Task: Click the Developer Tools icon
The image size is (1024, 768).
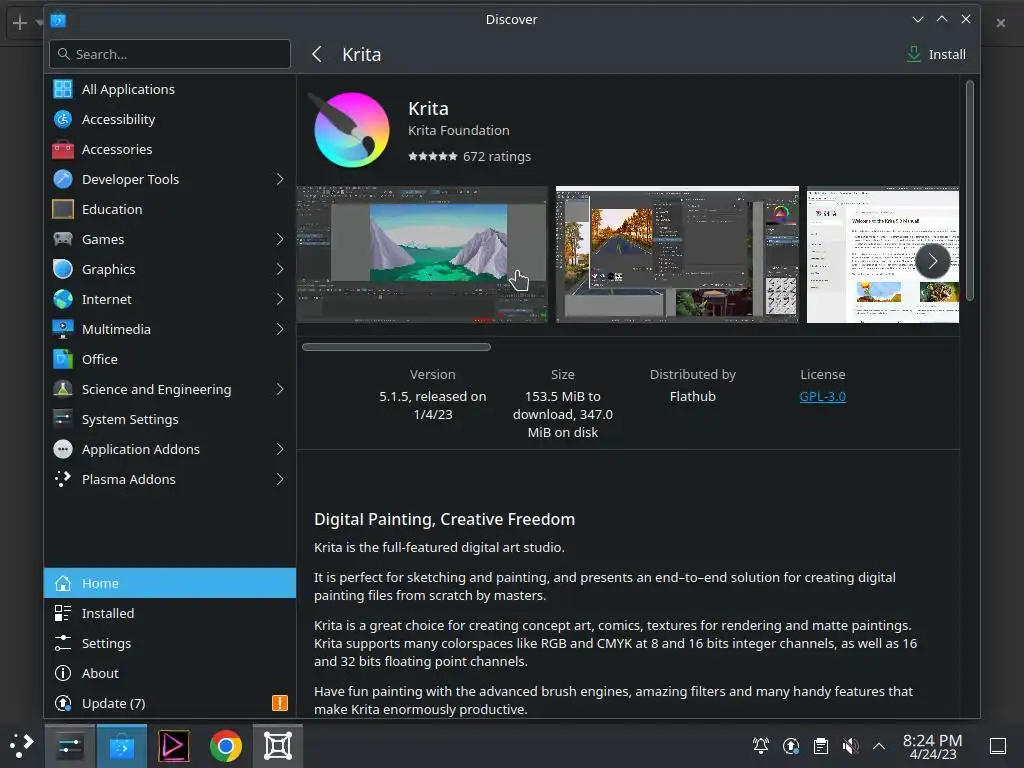Action: pyautogui.click(x=63, y=179)
